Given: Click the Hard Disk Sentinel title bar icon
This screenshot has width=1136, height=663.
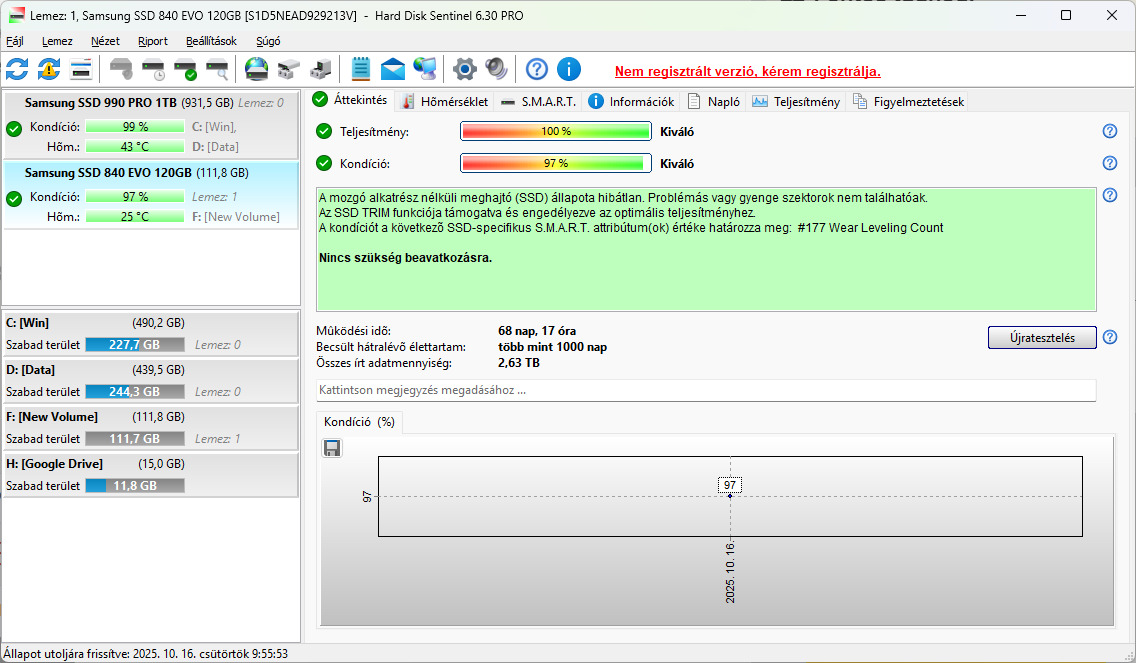Looking at the screenshot, I should (16, 15).
